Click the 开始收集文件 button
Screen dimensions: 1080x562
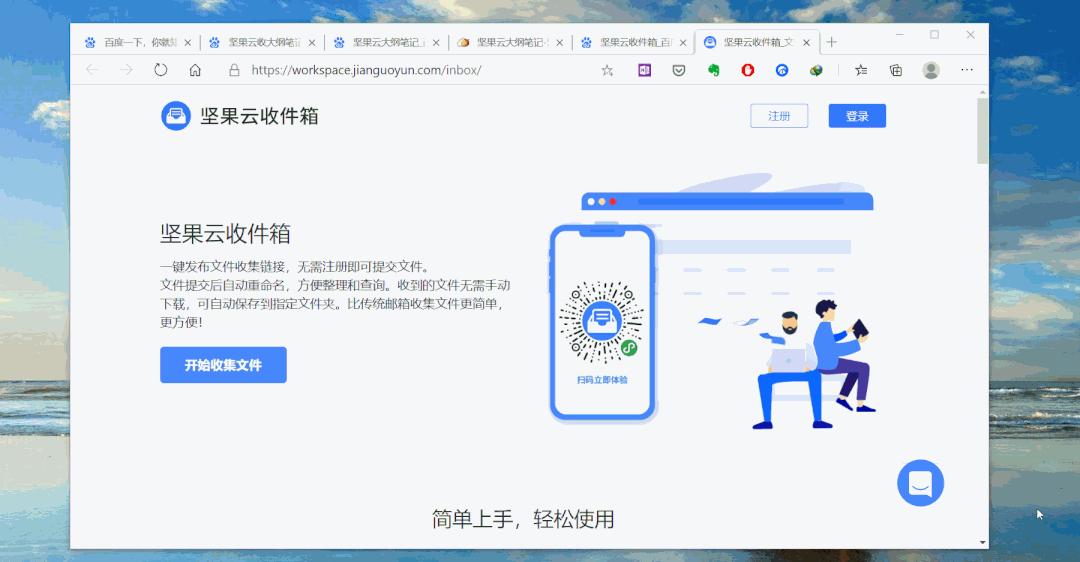[223, 365]
